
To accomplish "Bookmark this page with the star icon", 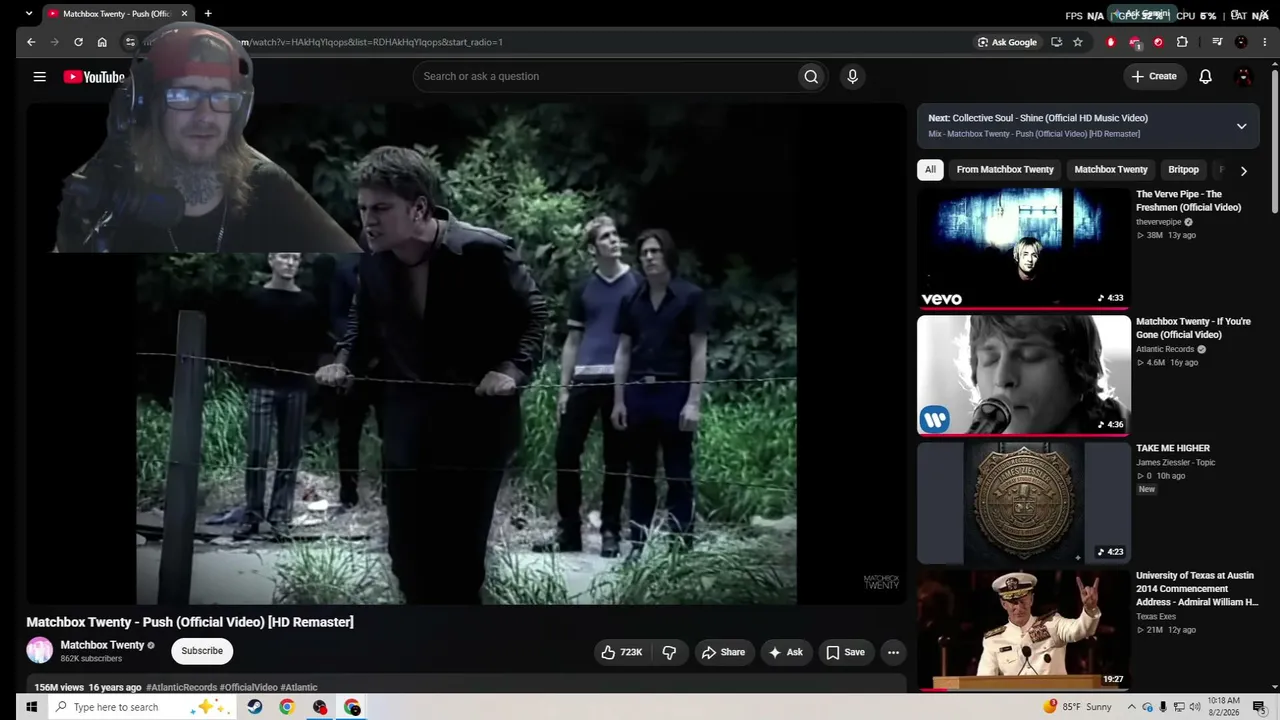I will (x=1078, y=42).
